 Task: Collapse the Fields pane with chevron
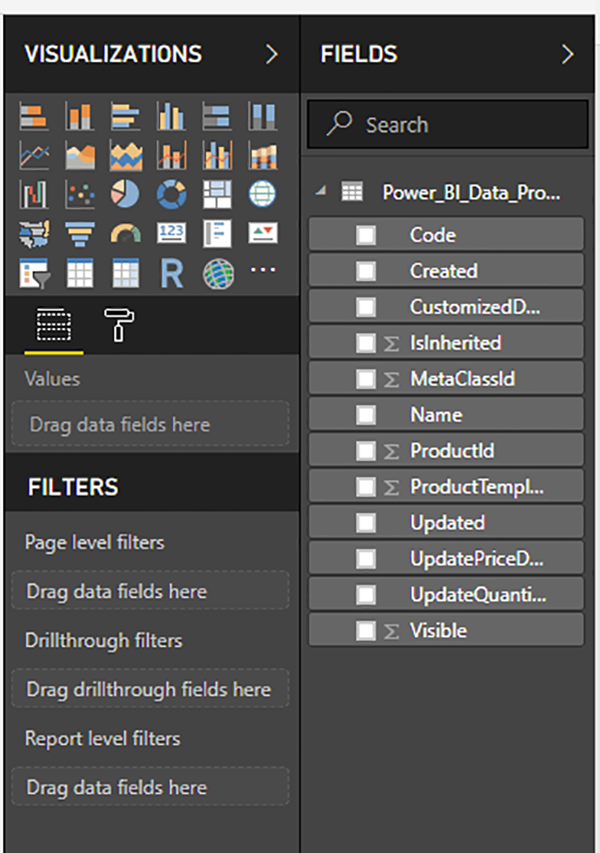(x=567, y=54)
